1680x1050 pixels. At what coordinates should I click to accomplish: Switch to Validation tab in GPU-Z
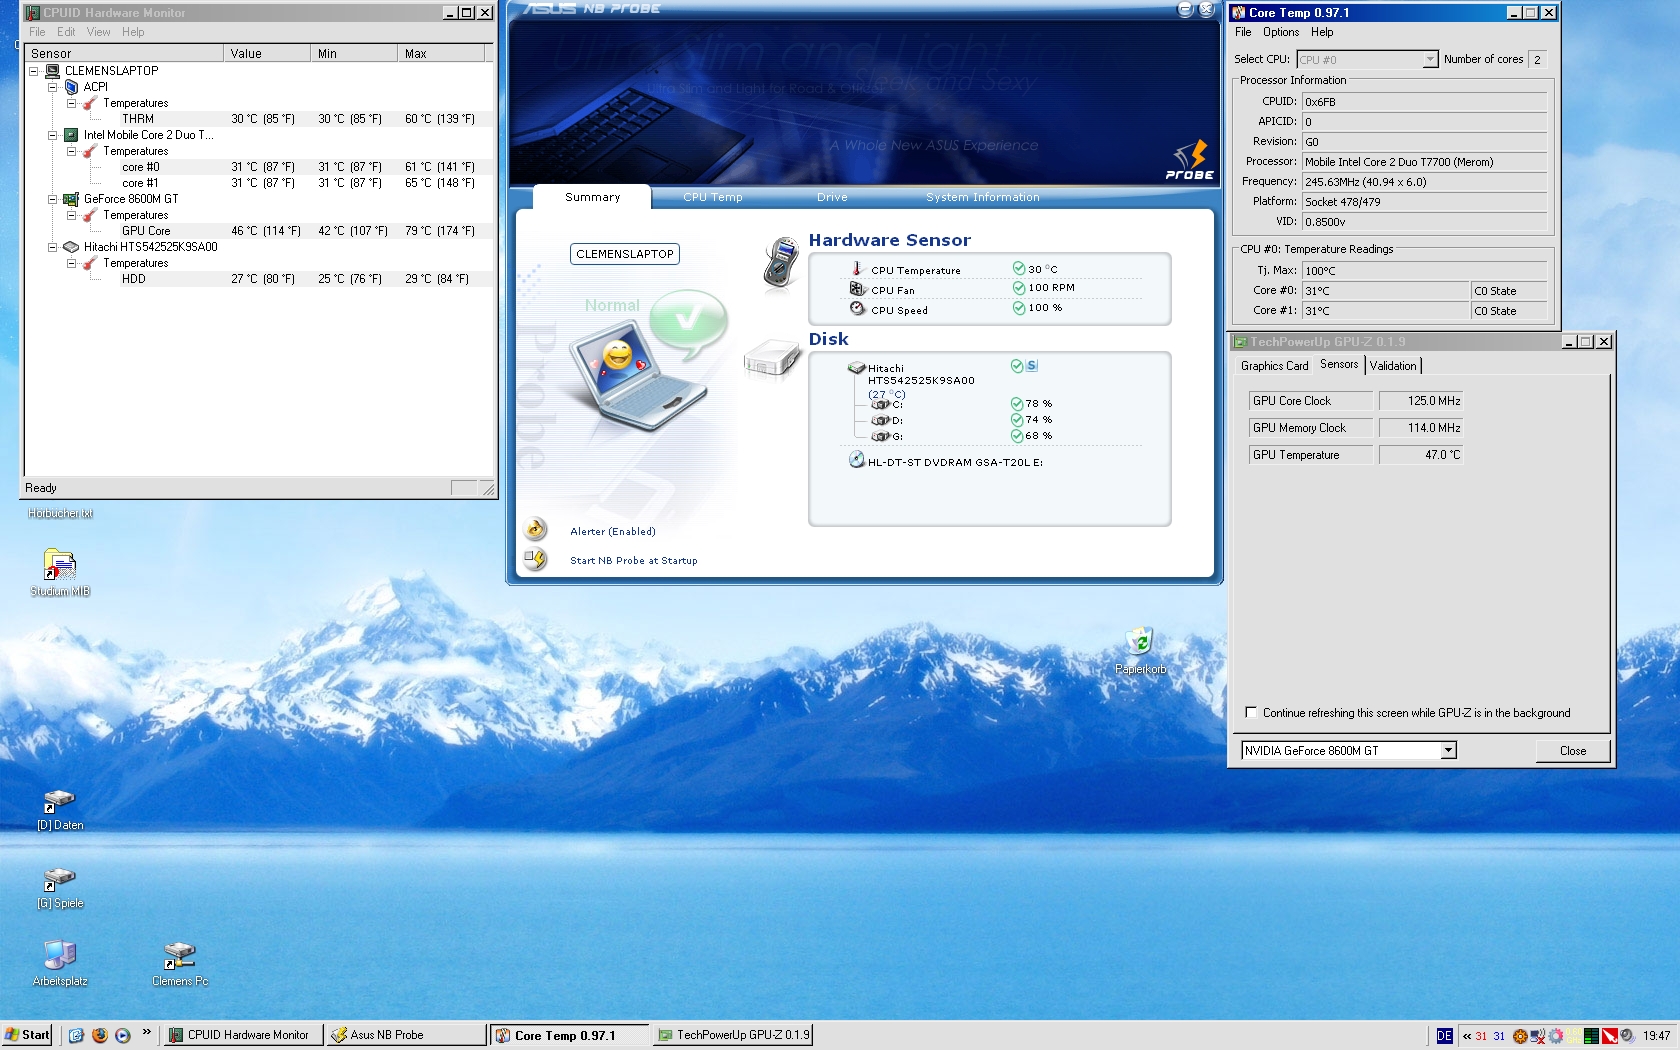click(x=1393, y=366)
